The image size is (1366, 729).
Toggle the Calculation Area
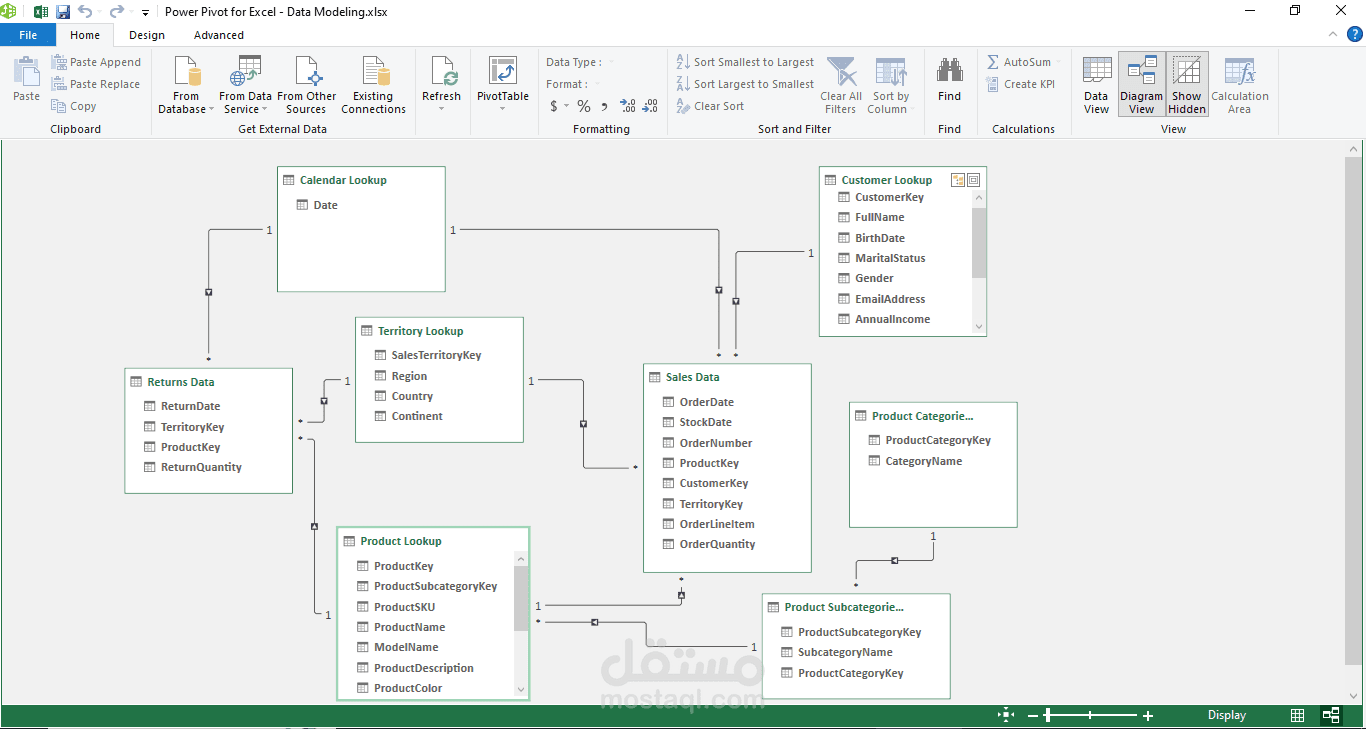tap(1240, 85)
